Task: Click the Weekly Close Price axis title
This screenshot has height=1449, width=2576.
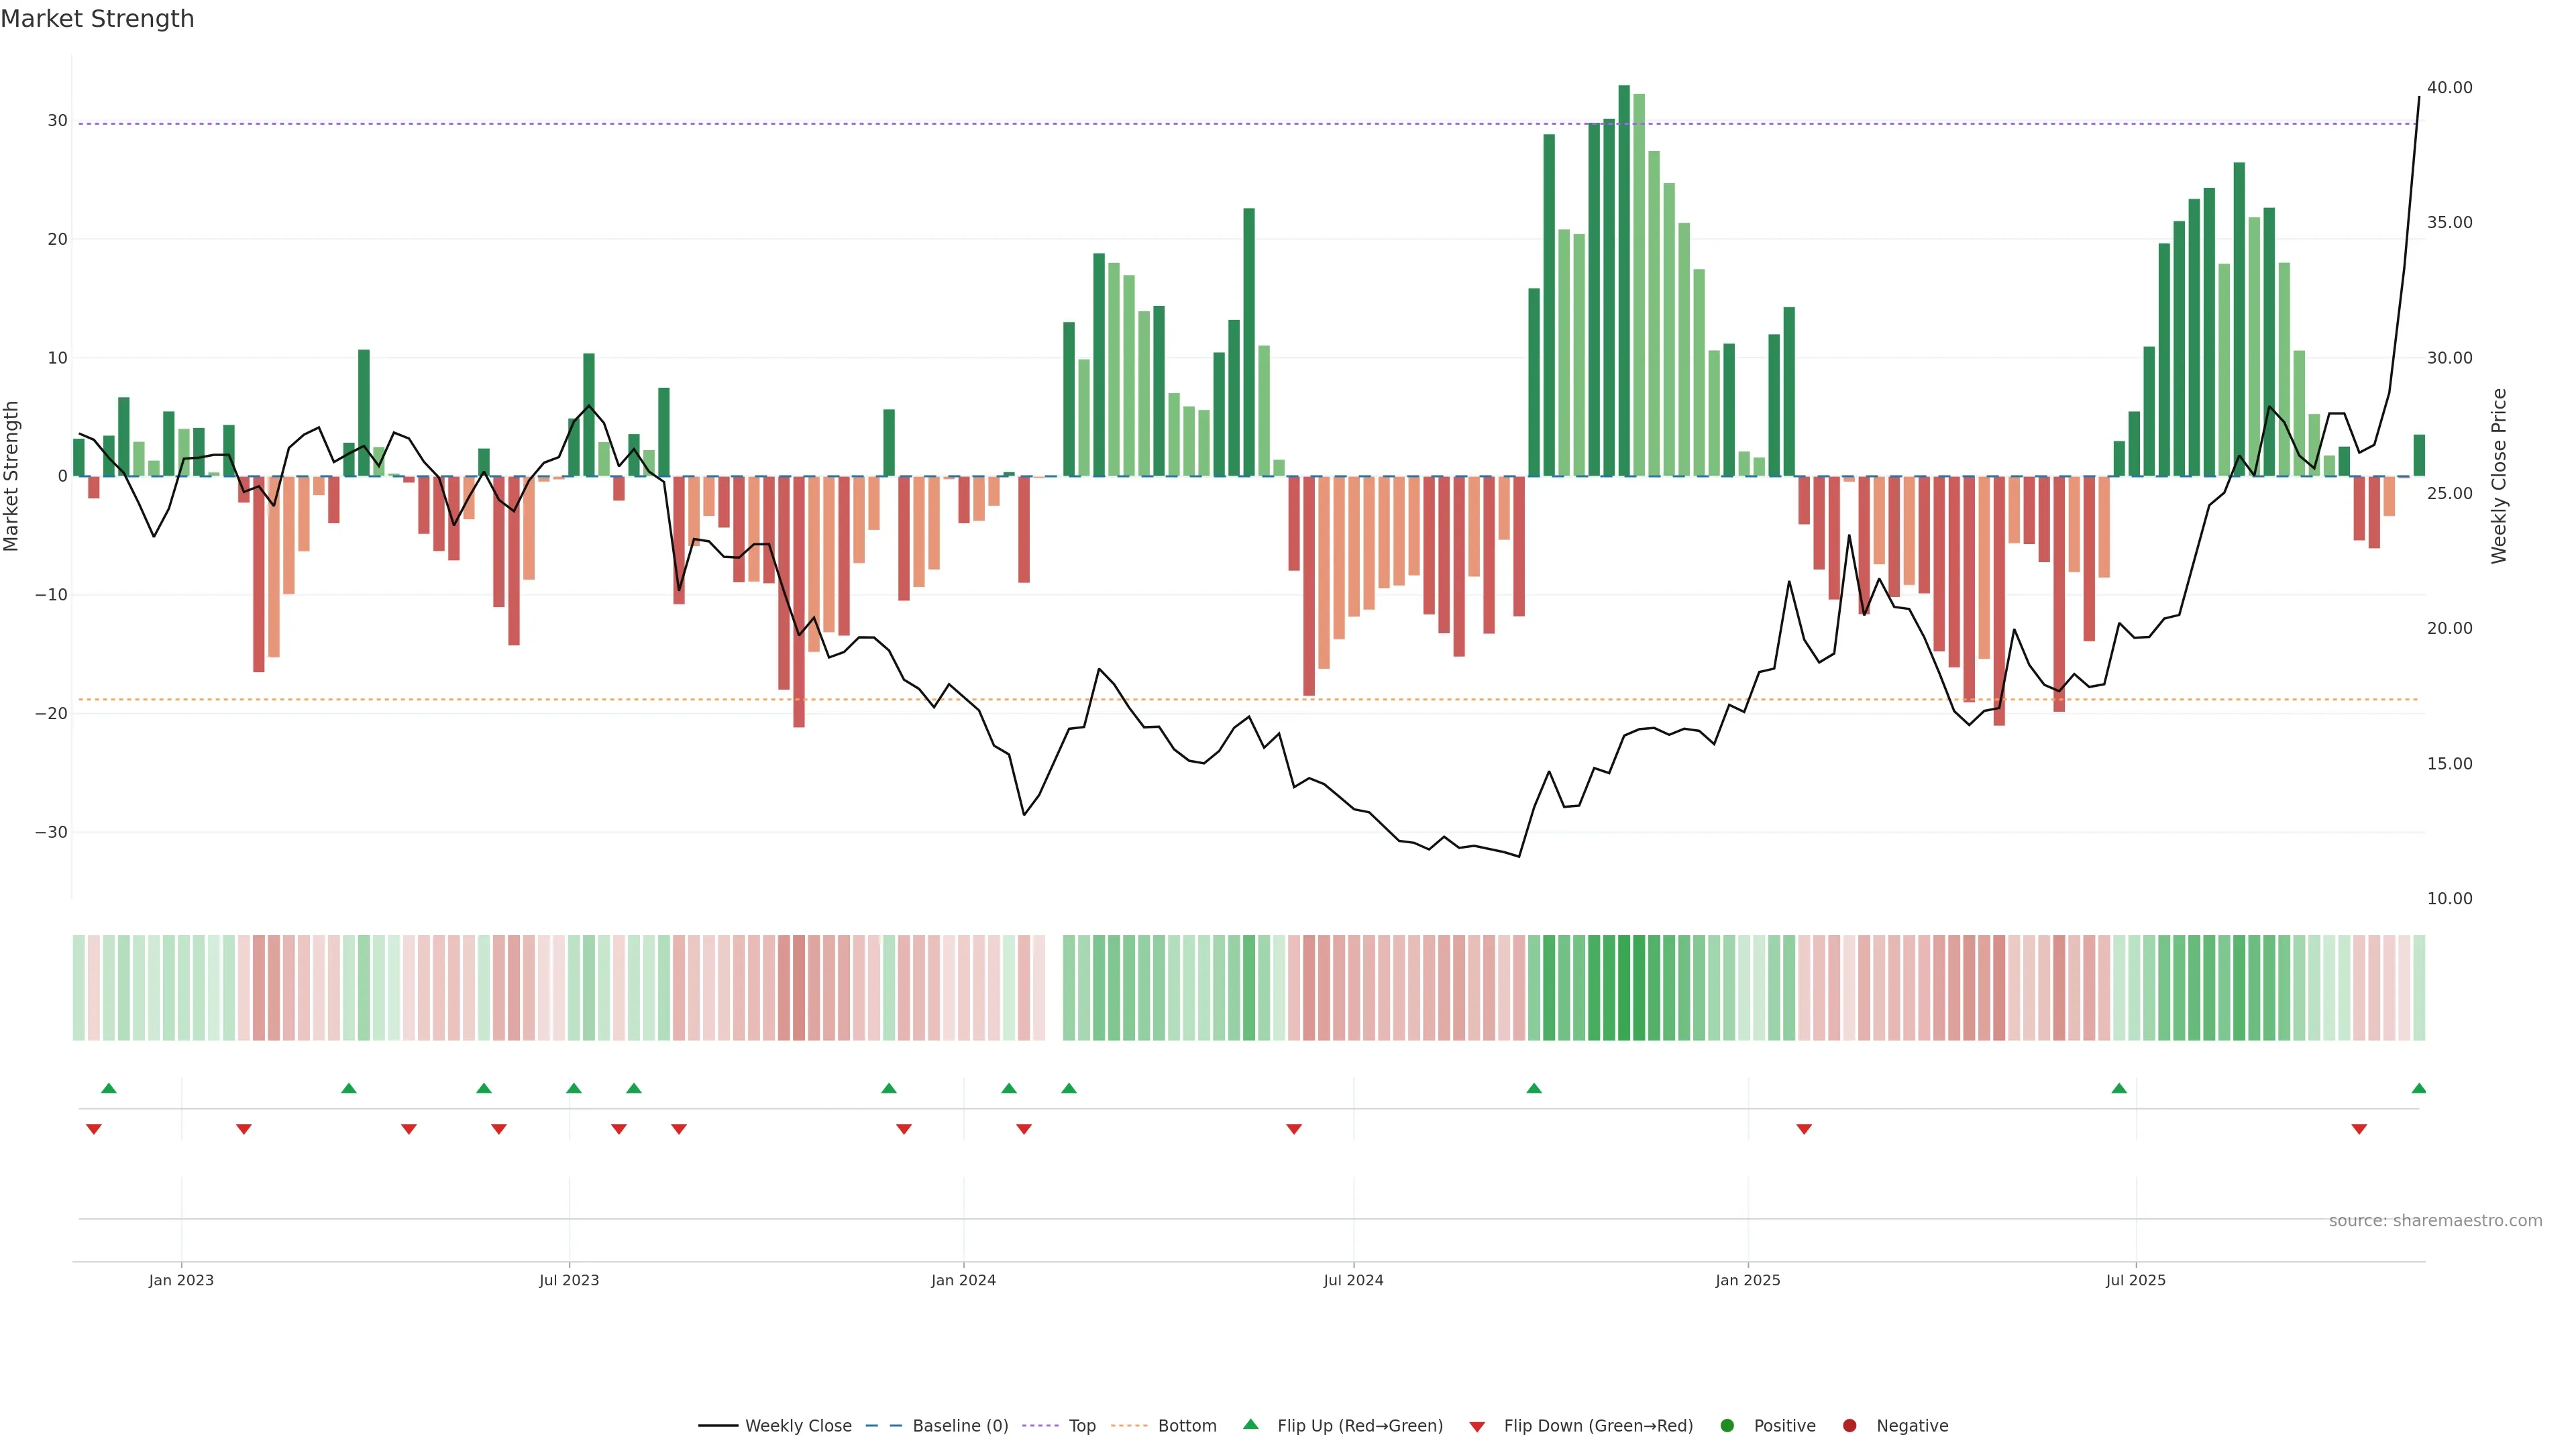Action: (x=2499, y=476)
